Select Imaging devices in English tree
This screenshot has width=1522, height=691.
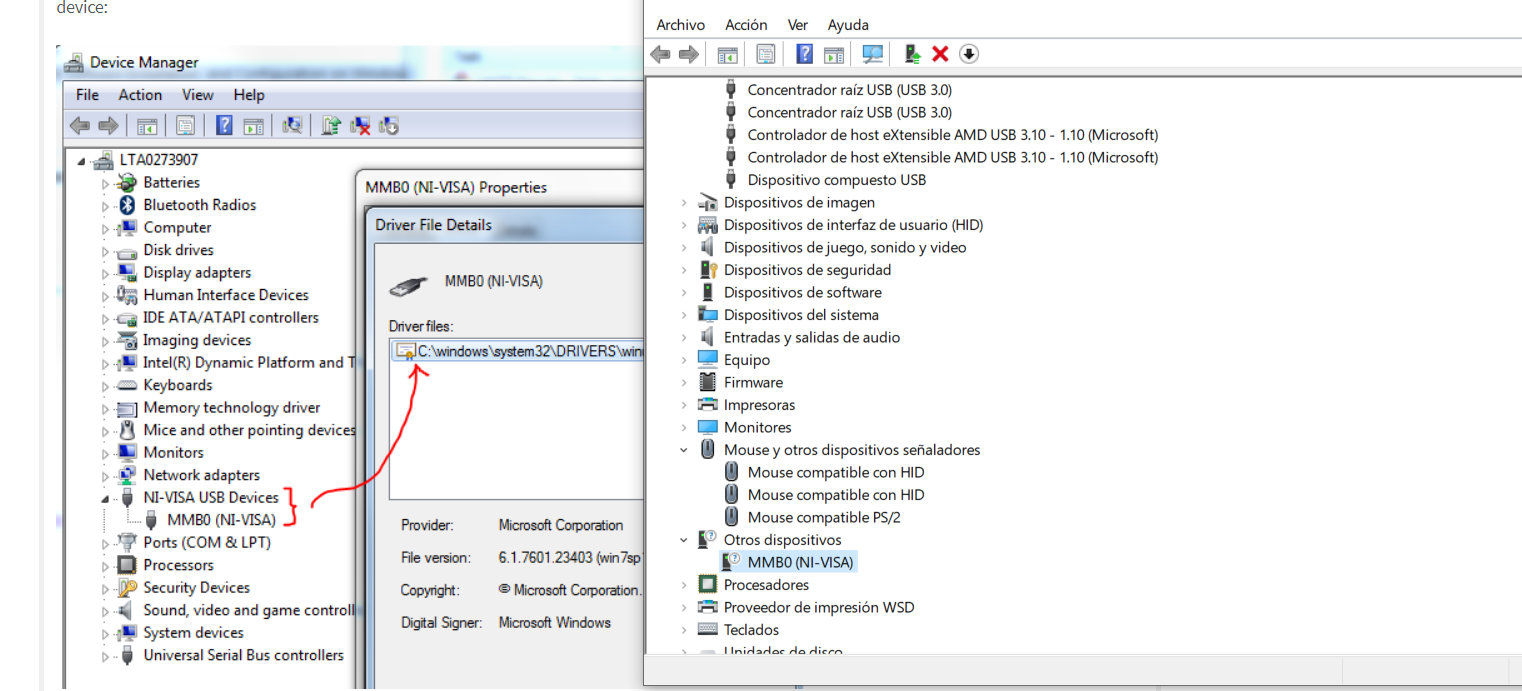[196, 340]
